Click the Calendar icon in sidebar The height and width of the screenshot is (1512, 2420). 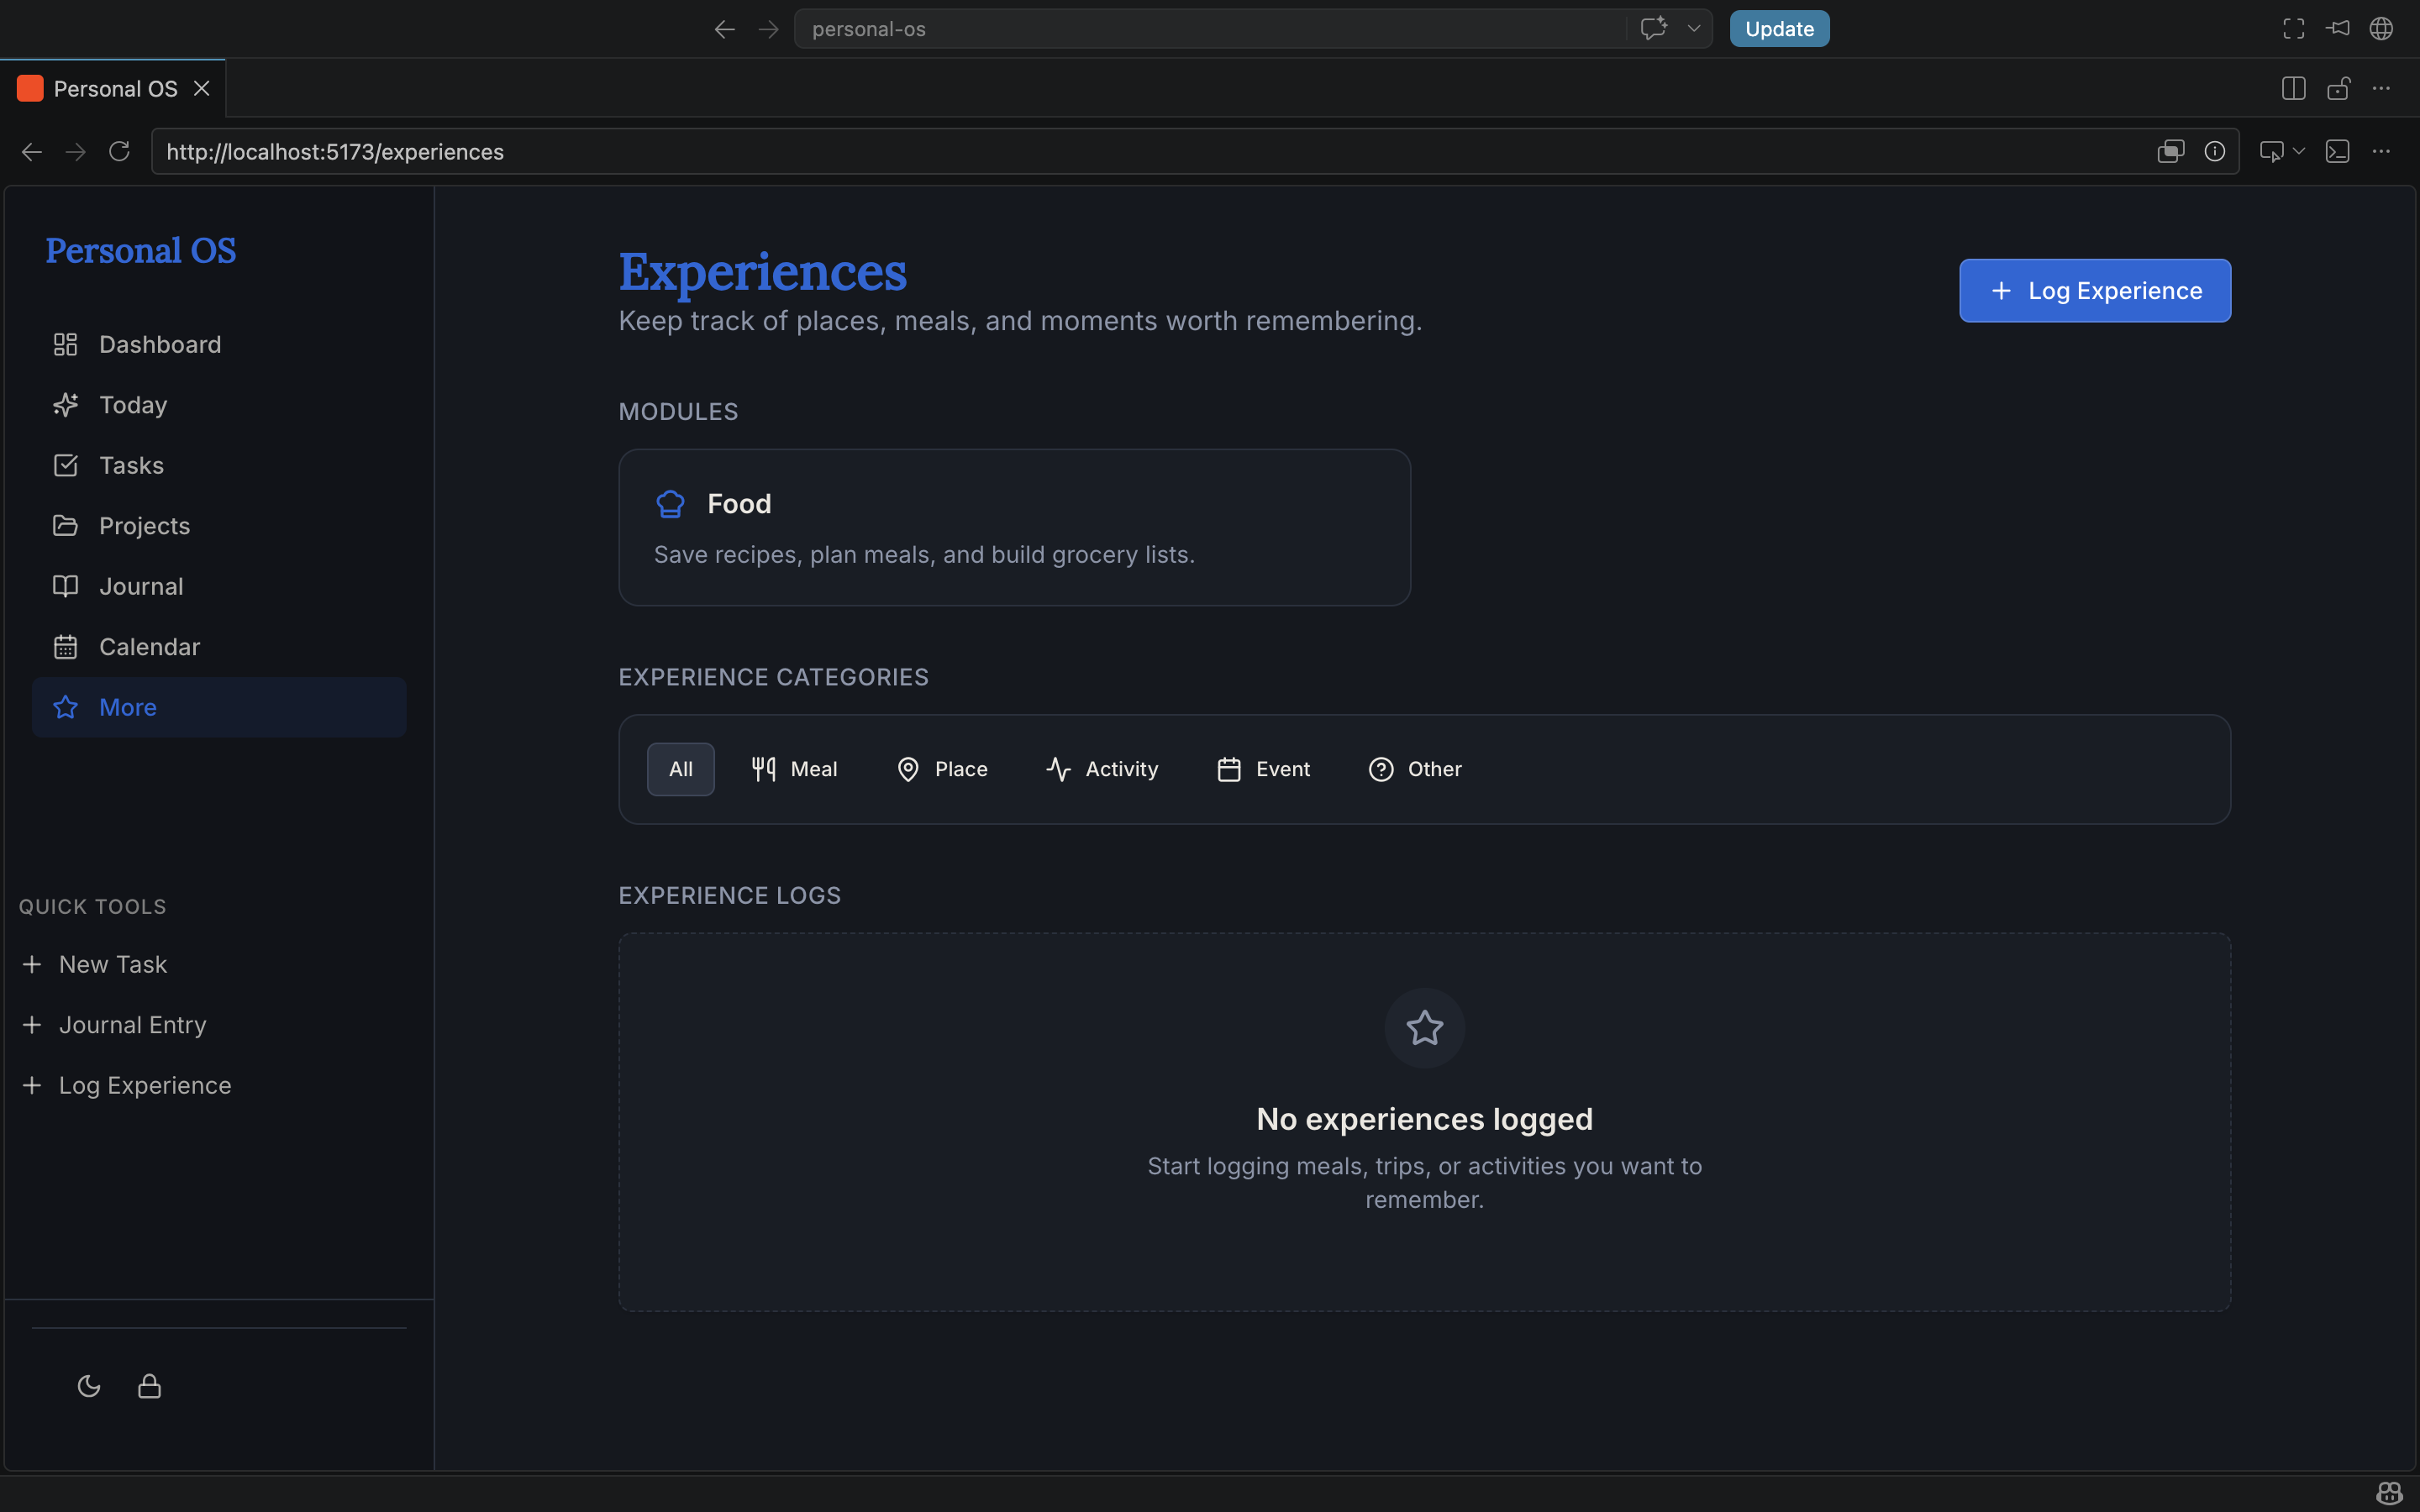click(65, 647)
